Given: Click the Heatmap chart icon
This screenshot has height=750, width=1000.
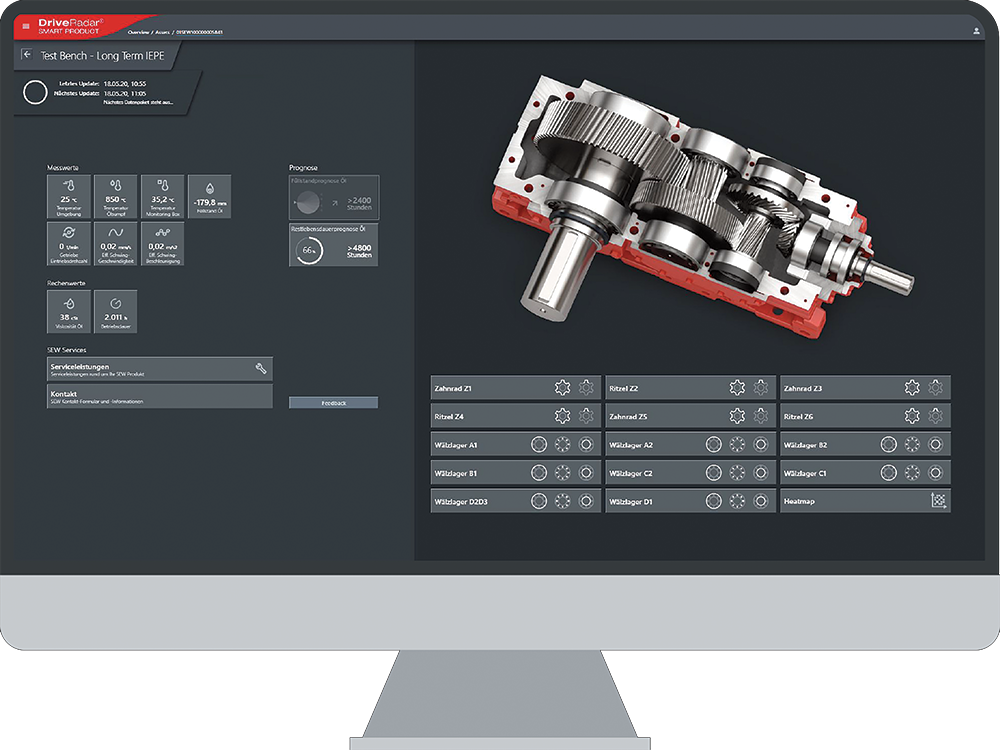Looking at the screenshot, I should (x=937, y=501).
